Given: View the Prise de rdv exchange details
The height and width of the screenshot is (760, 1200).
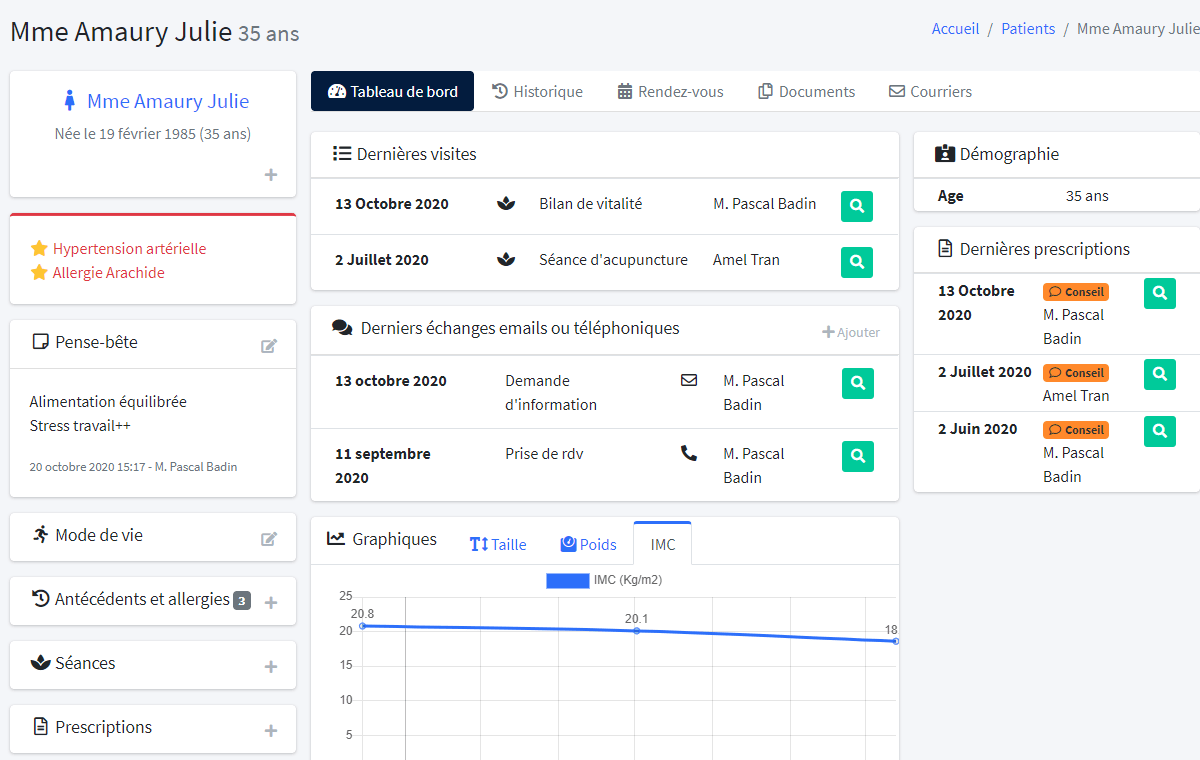Looking at the screenshot, I should 857,456.
